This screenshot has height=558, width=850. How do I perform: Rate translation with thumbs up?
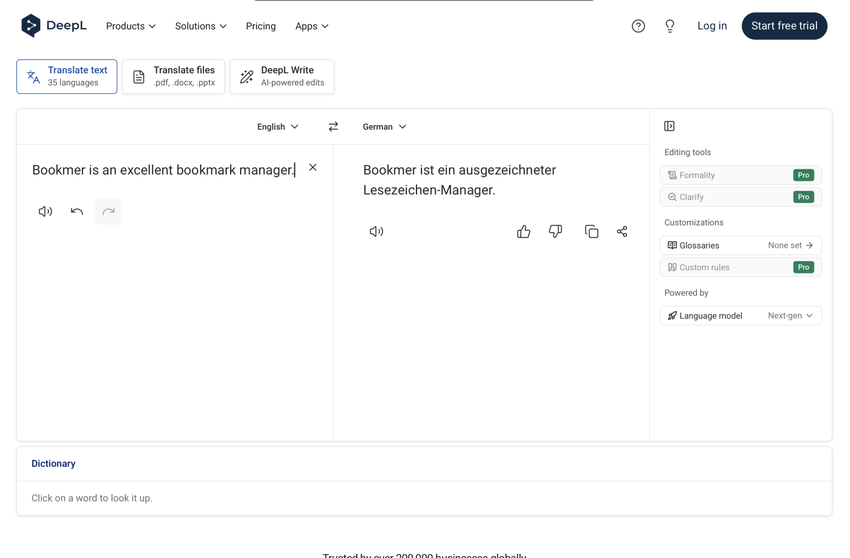(523, 231)
